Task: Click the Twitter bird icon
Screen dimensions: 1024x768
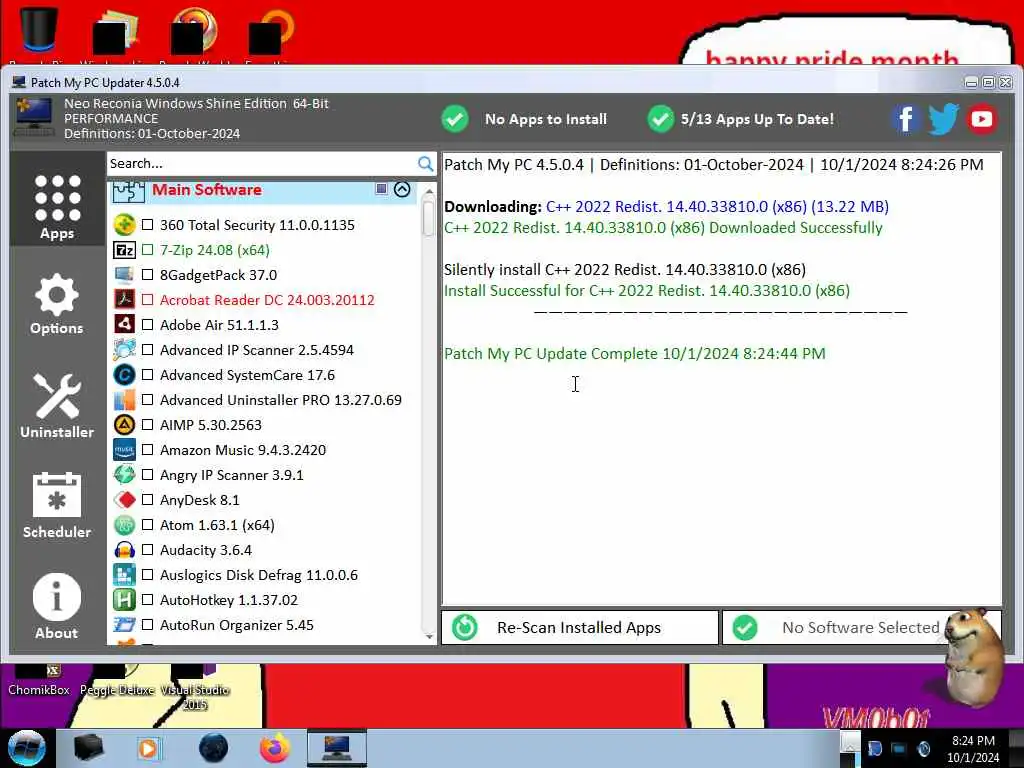Action: [x=943, y=119]
